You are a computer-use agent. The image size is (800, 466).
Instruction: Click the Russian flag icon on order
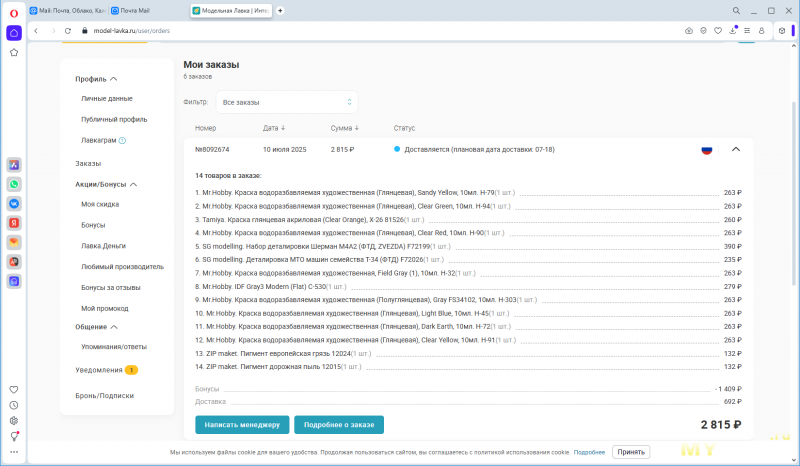coord(707,150)
